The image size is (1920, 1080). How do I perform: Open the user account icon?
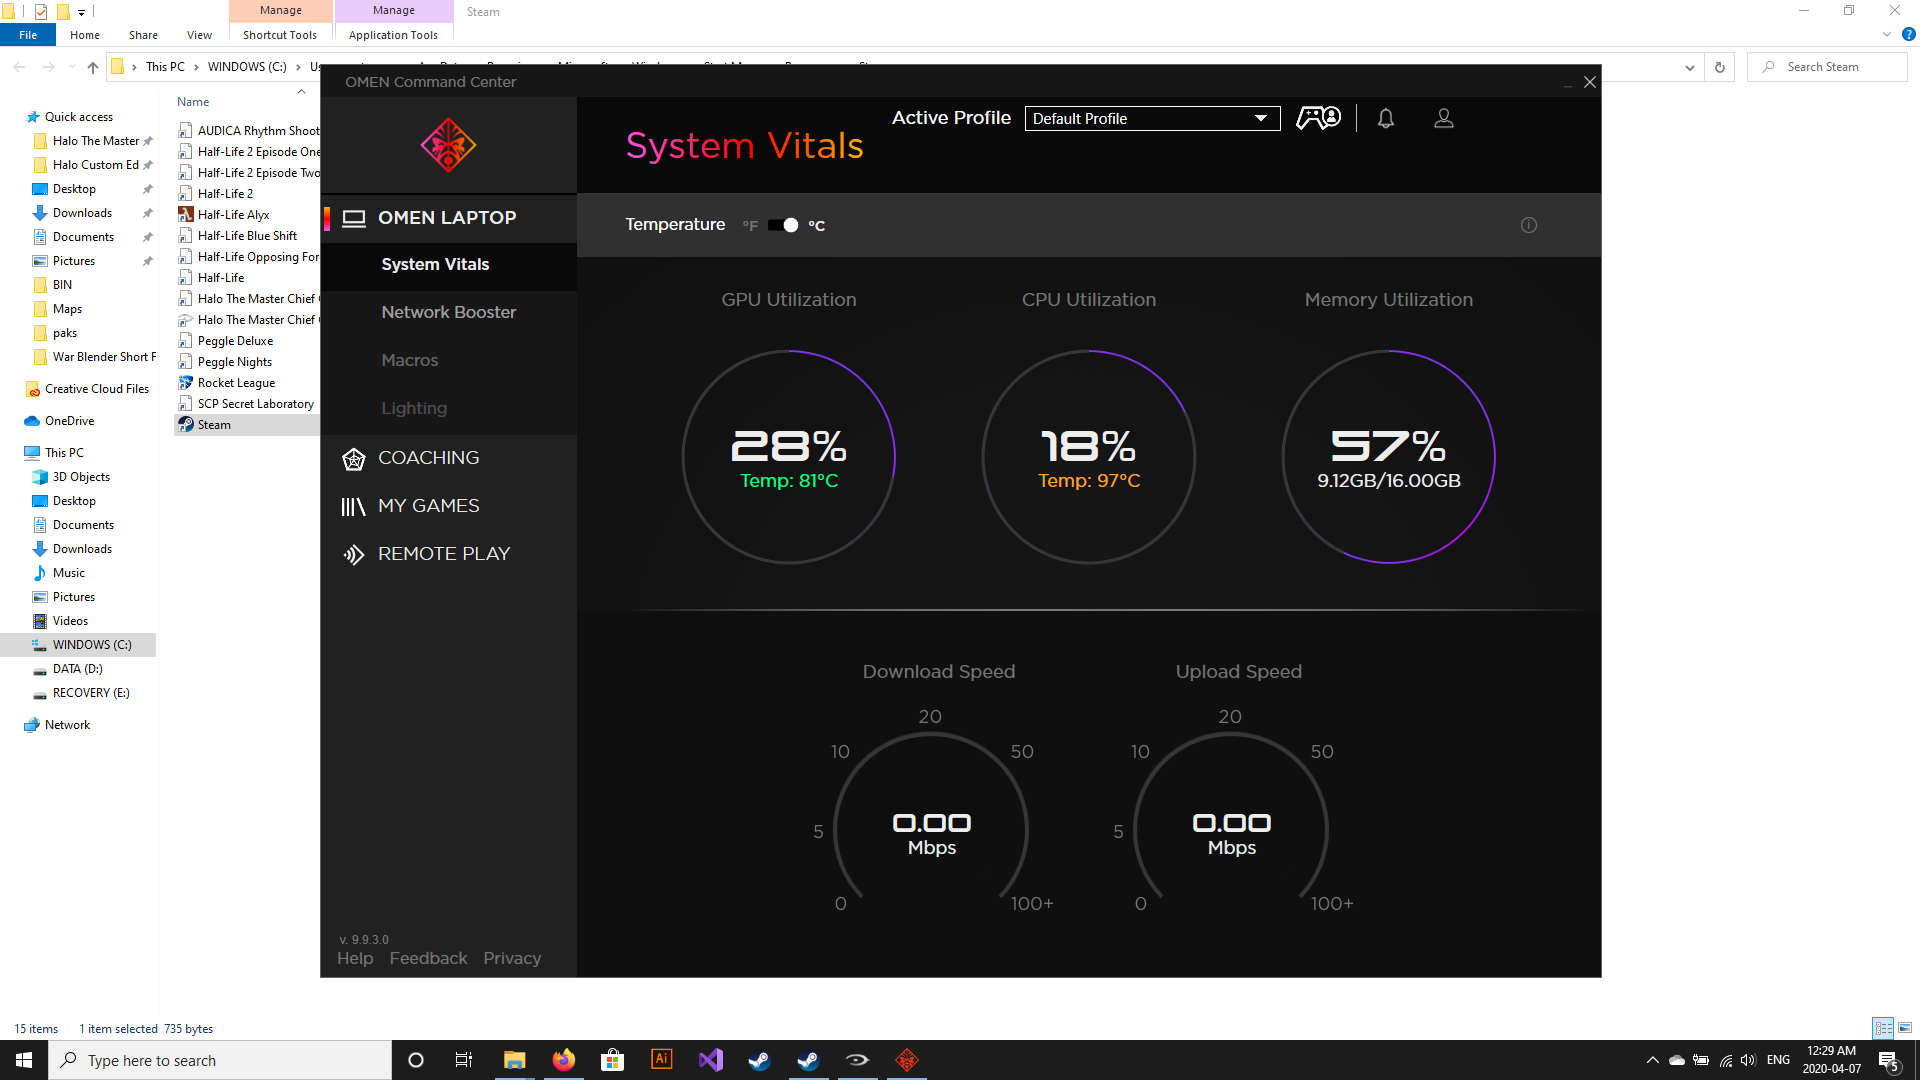[x=1444, y=118]
